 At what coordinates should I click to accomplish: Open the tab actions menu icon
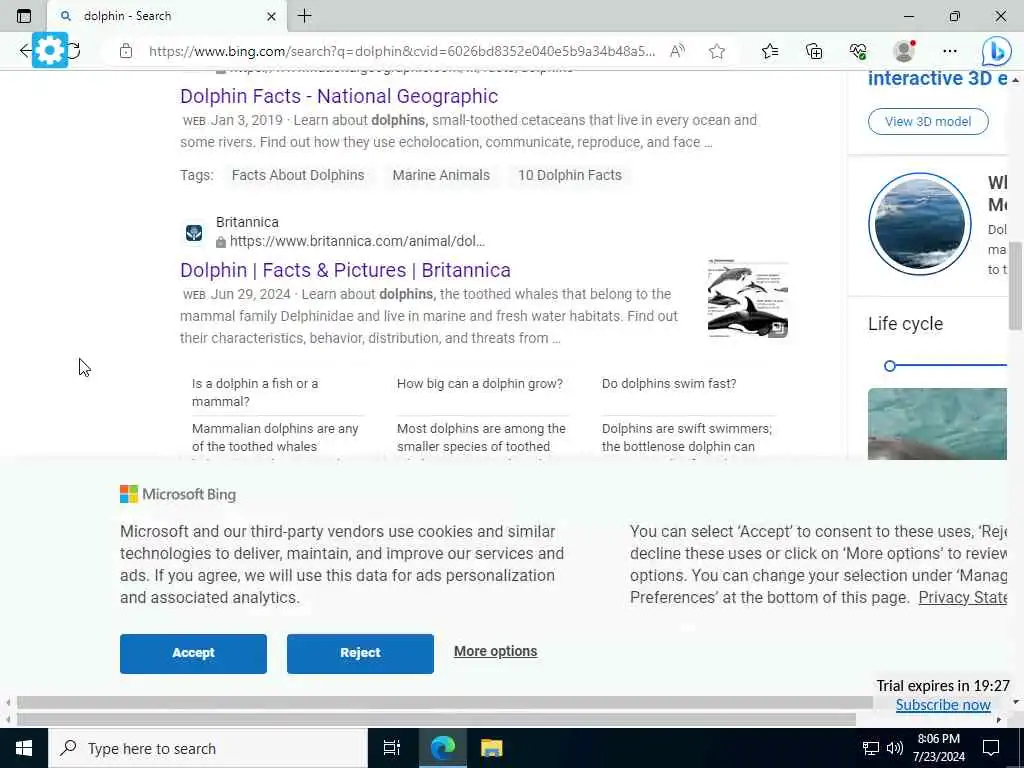click(24, 16)
